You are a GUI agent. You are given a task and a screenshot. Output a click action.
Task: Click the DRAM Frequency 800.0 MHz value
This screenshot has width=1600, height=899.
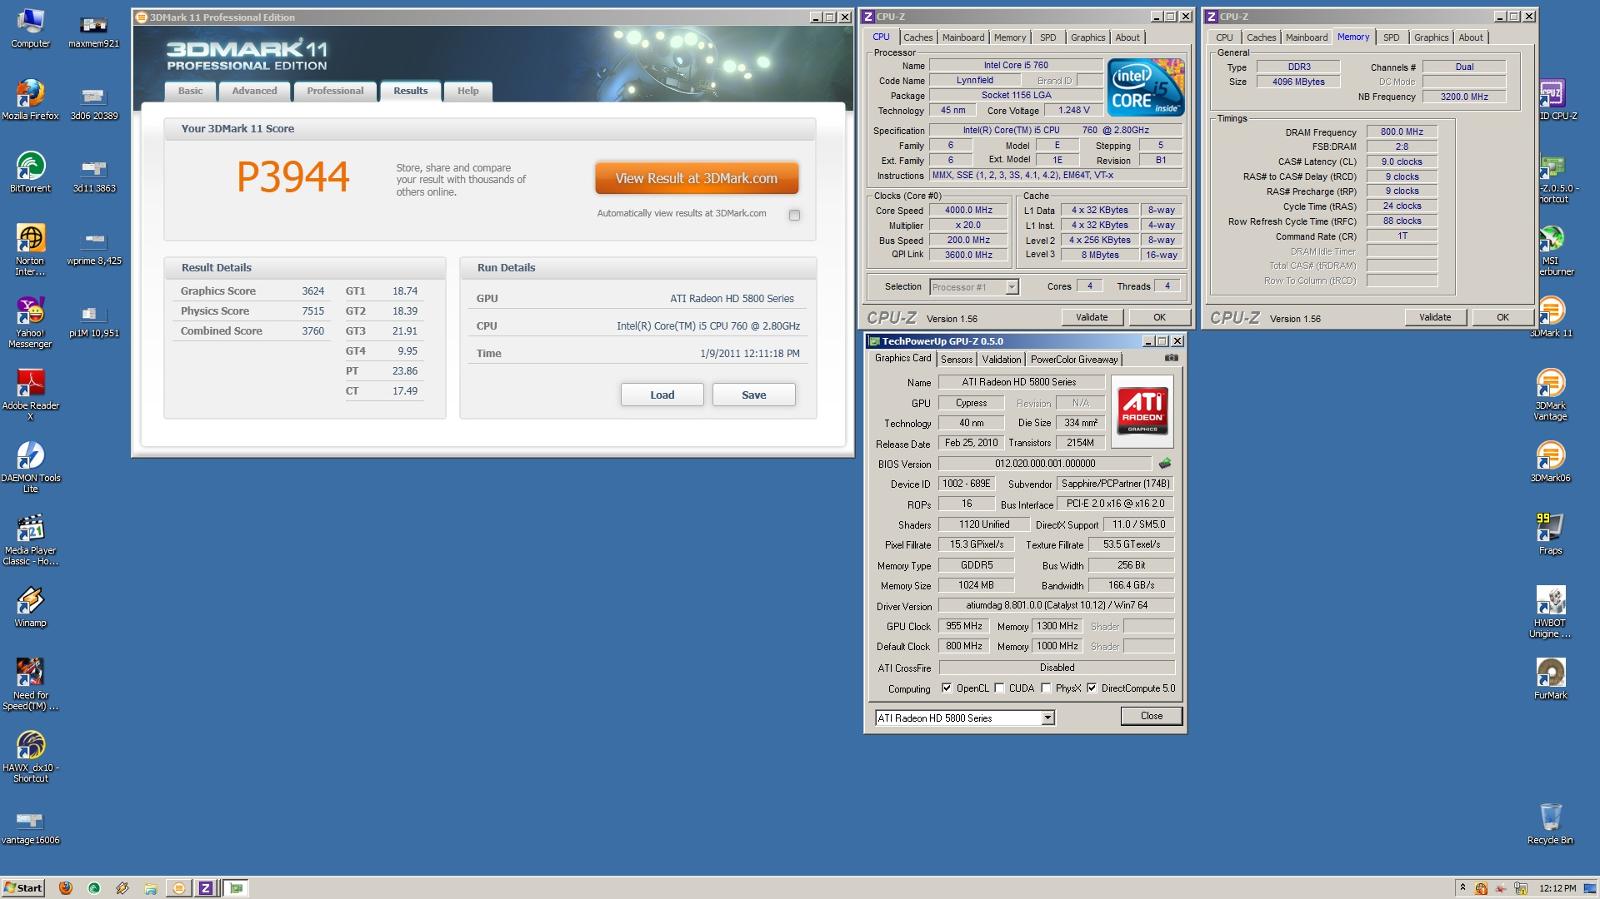(x=1402, y=132)
